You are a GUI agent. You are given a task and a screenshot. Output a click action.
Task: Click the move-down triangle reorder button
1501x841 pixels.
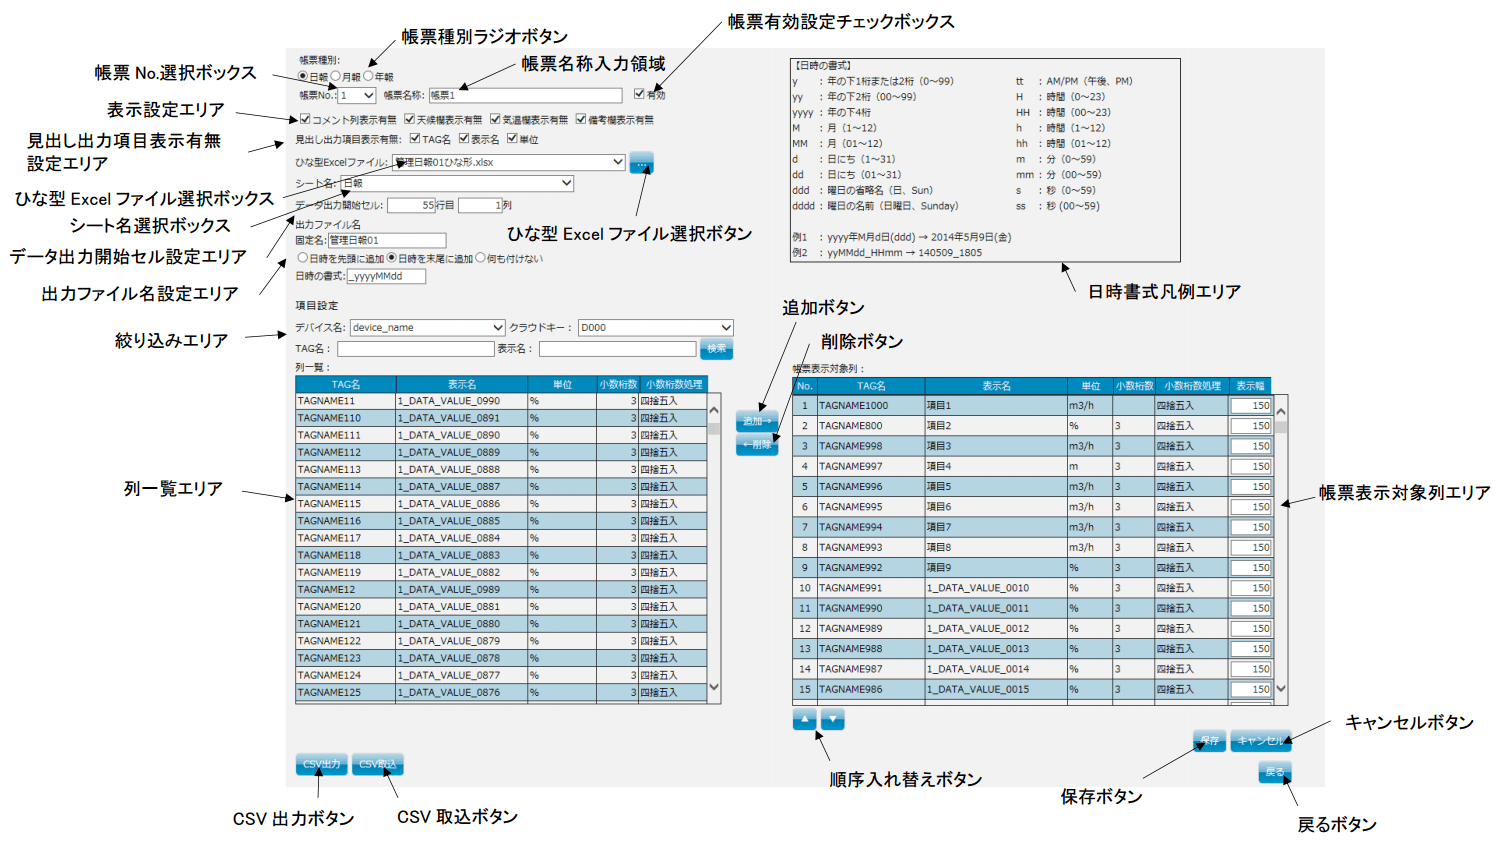832,719
